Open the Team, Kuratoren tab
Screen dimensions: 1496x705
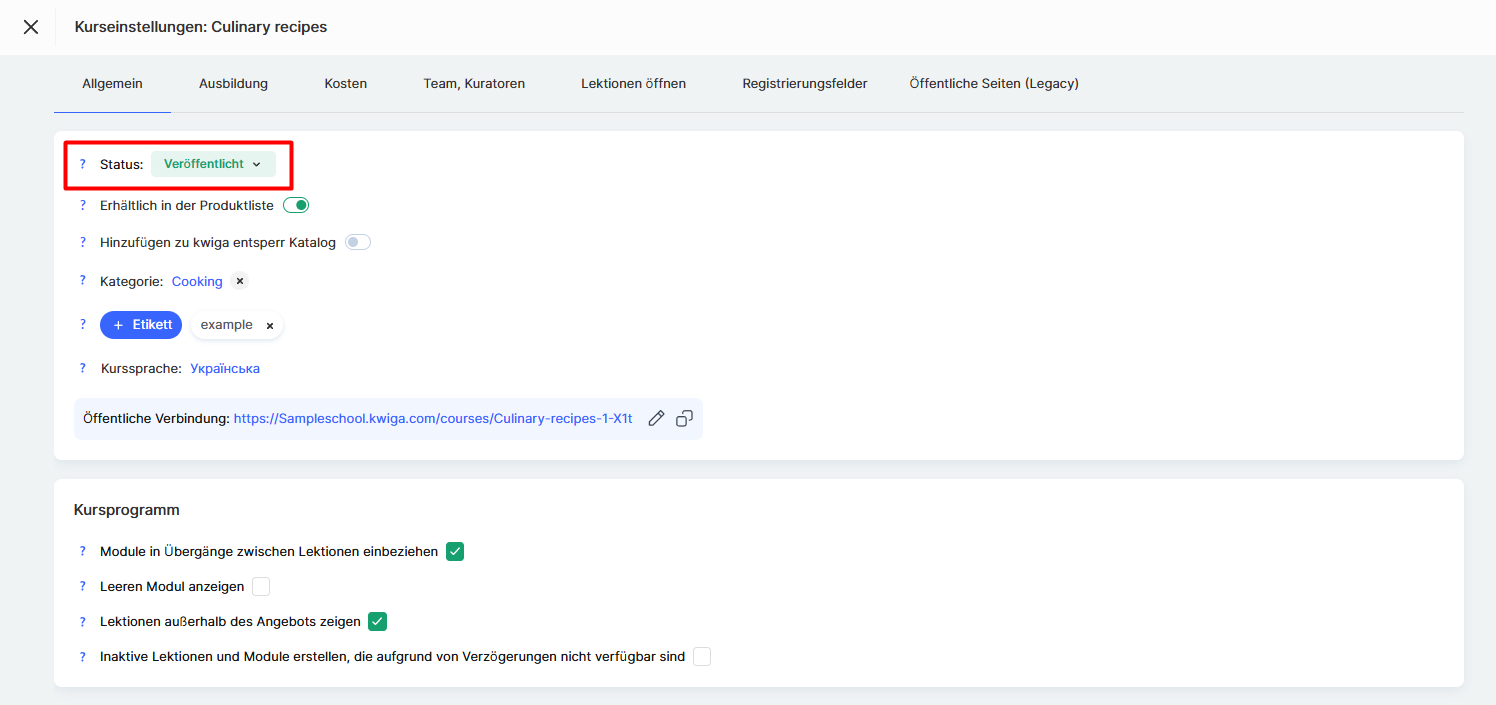coord(474,84)
